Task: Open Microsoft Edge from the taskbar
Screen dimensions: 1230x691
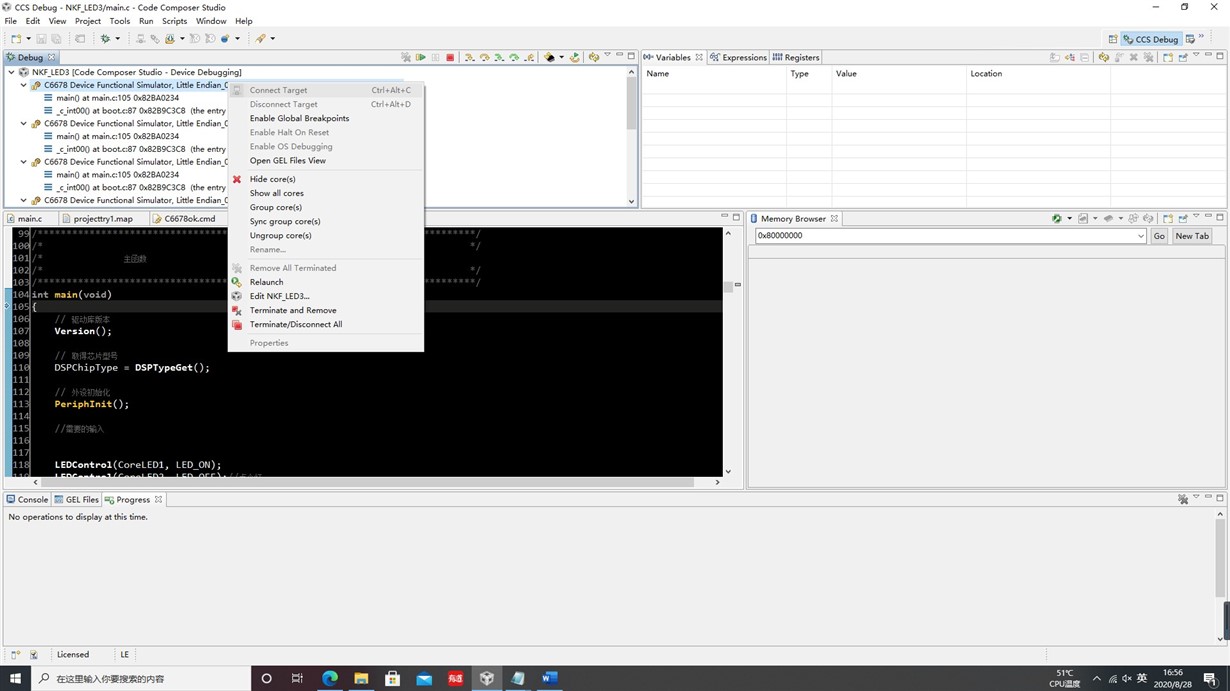Action: [x=329, y=678]
